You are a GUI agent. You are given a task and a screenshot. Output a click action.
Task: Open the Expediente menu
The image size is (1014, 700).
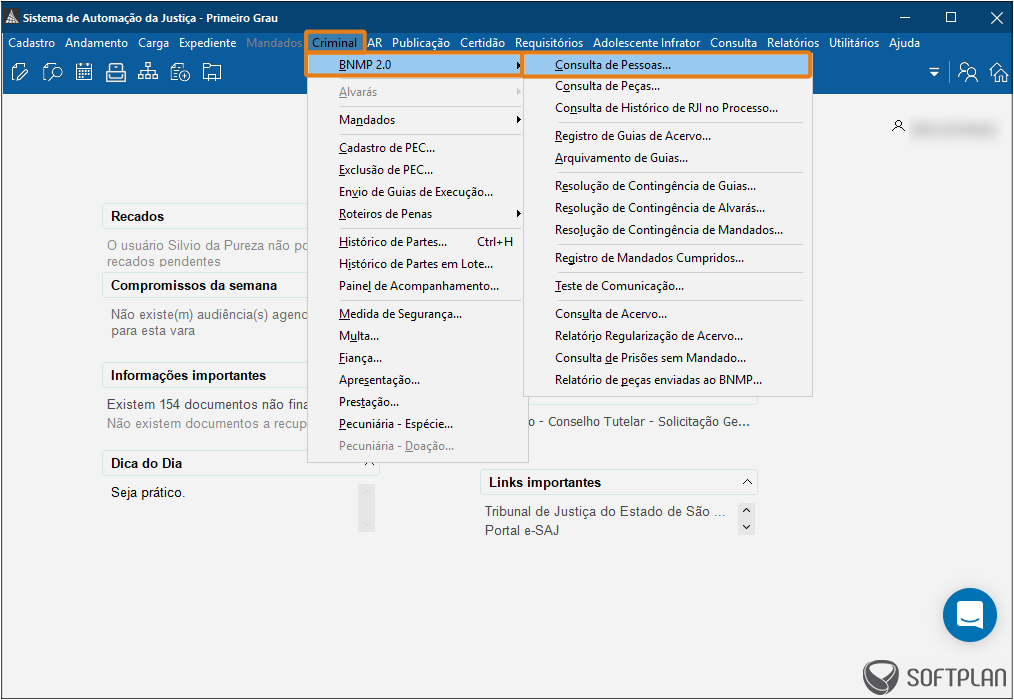tap(208, 43)
